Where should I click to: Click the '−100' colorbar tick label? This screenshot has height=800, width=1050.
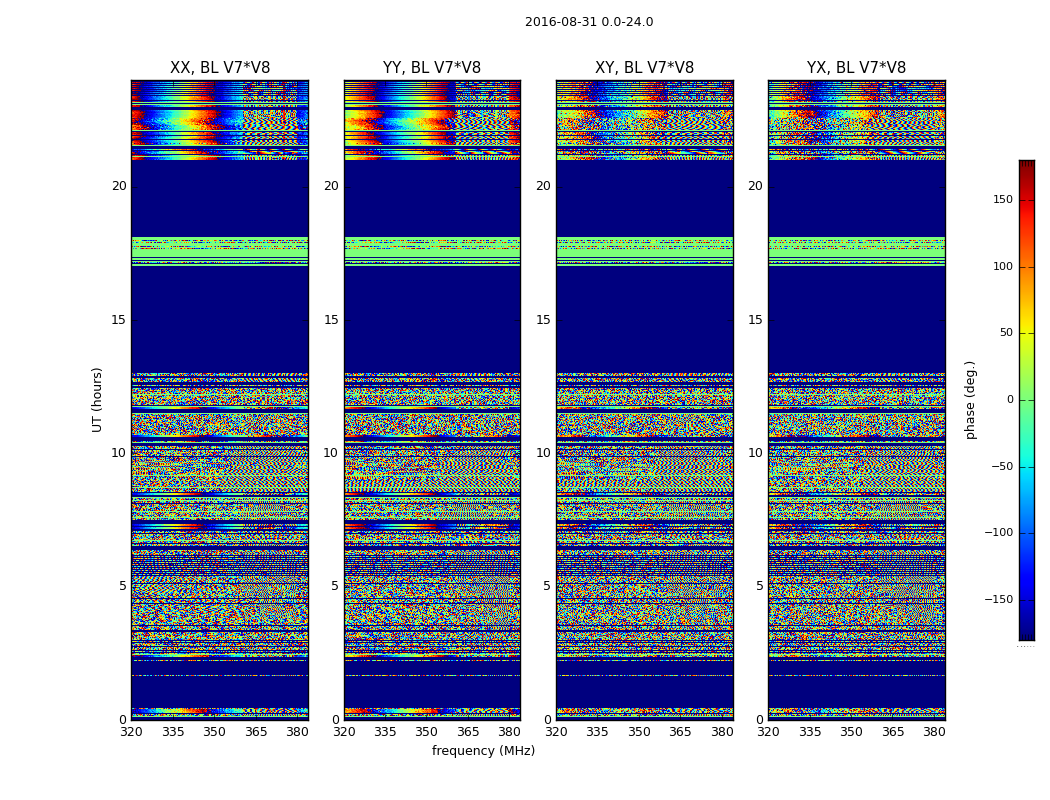click(x=999, y=532)
